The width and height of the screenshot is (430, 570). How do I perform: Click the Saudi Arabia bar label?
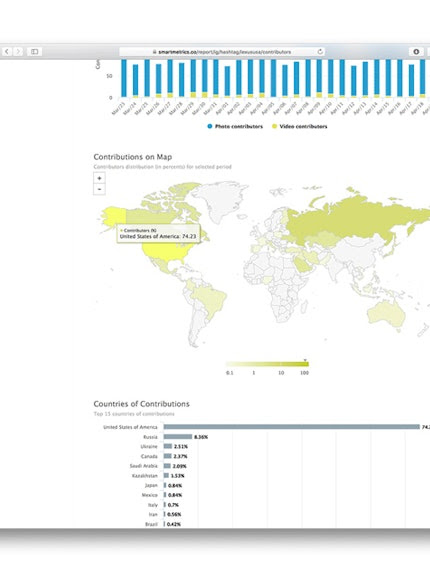144,466
